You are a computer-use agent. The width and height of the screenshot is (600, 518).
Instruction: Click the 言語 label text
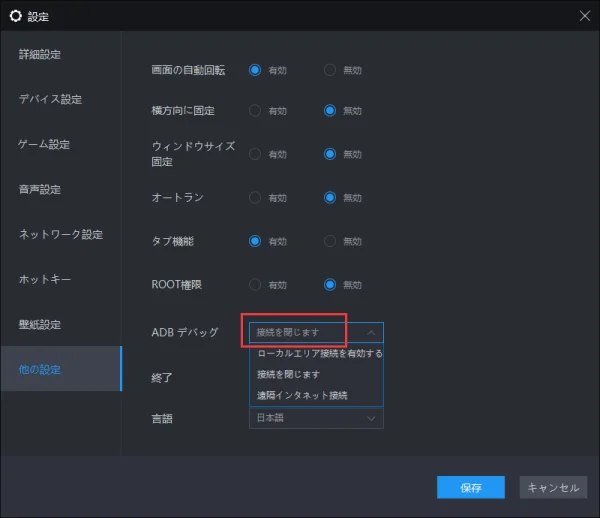[x=162, y=419]
